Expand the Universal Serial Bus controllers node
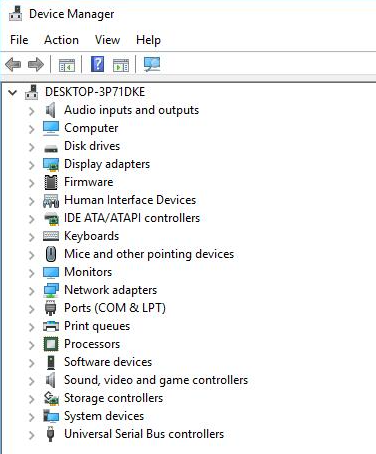 (x=32, y=435)
